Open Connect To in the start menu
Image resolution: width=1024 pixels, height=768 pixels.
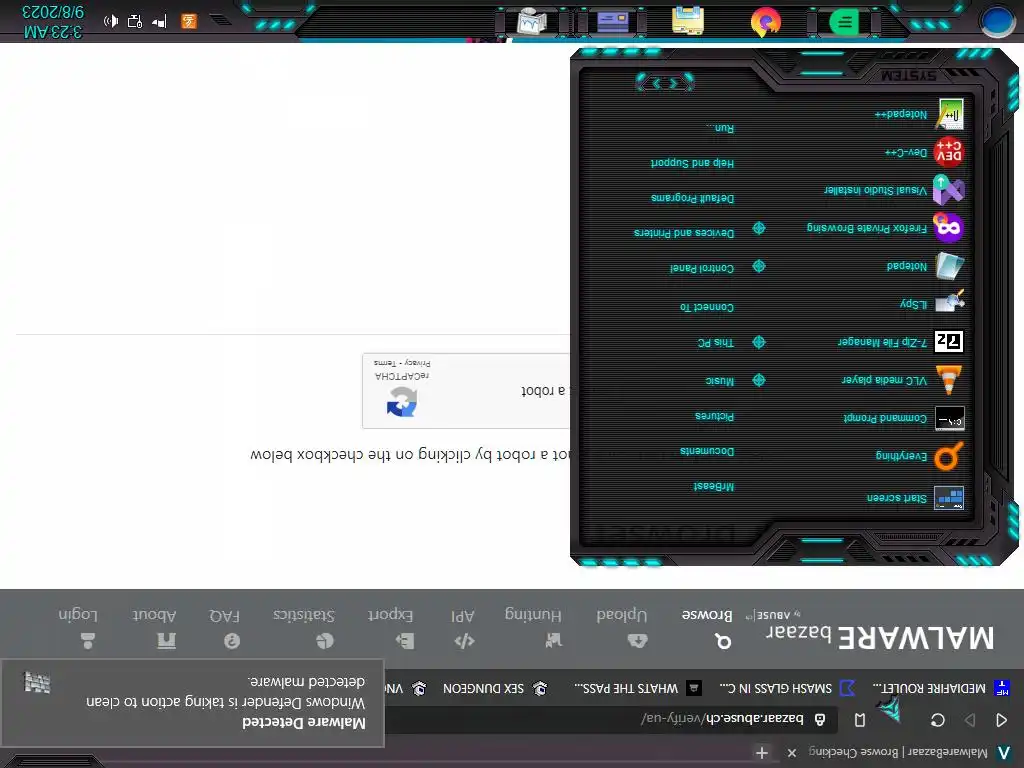707,307
